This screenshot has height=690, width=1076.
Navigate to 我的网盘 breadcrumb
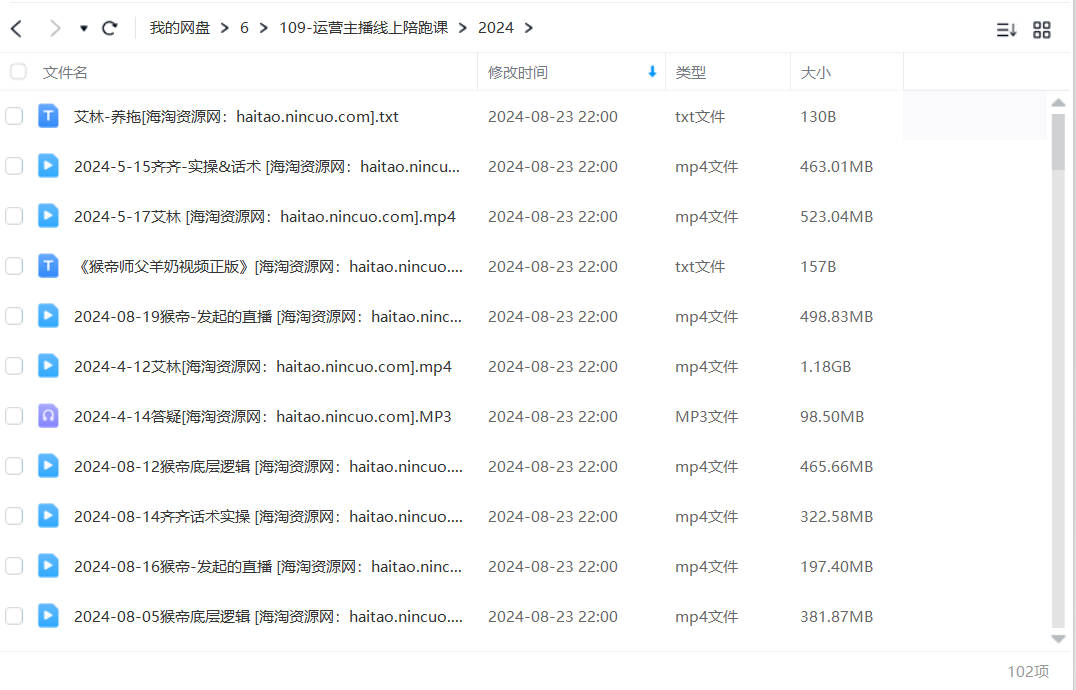pos(180,28)
